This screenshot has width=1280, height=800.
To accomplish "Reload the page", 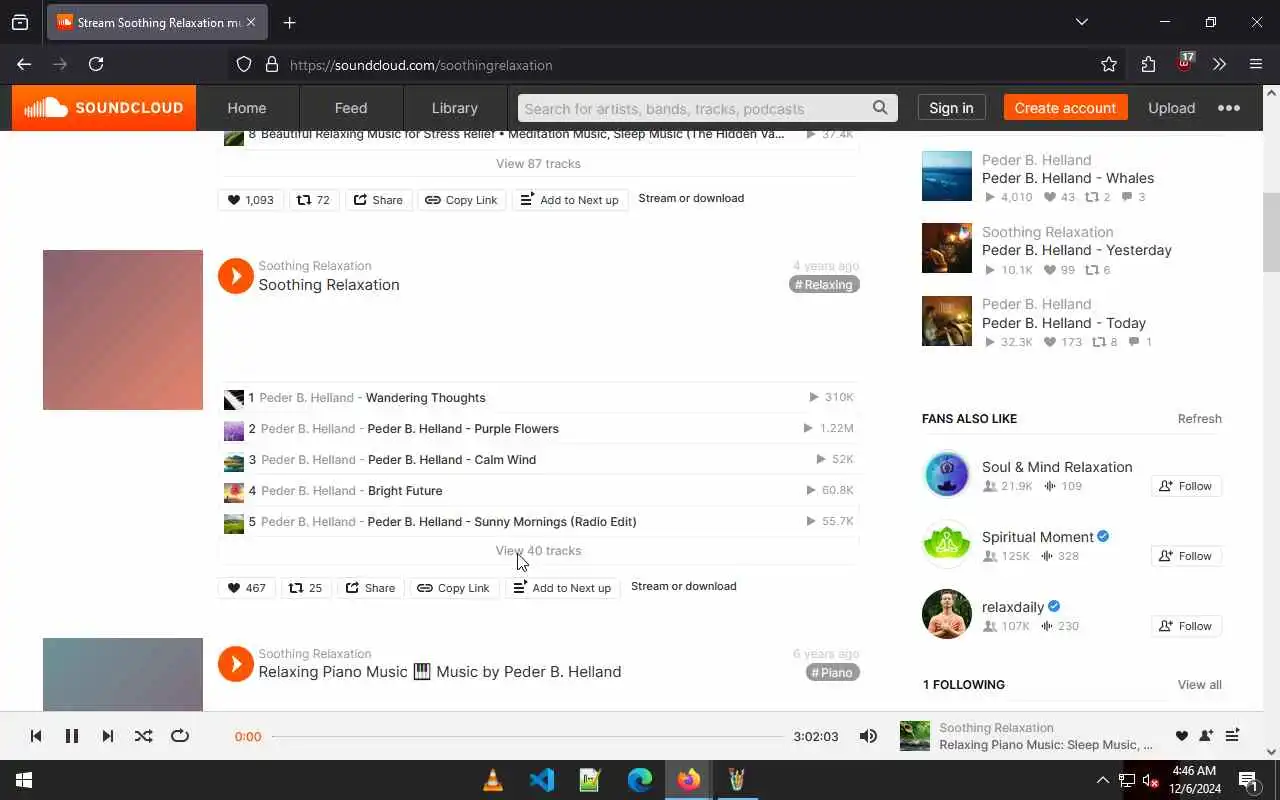I will (x=96, y=64).
